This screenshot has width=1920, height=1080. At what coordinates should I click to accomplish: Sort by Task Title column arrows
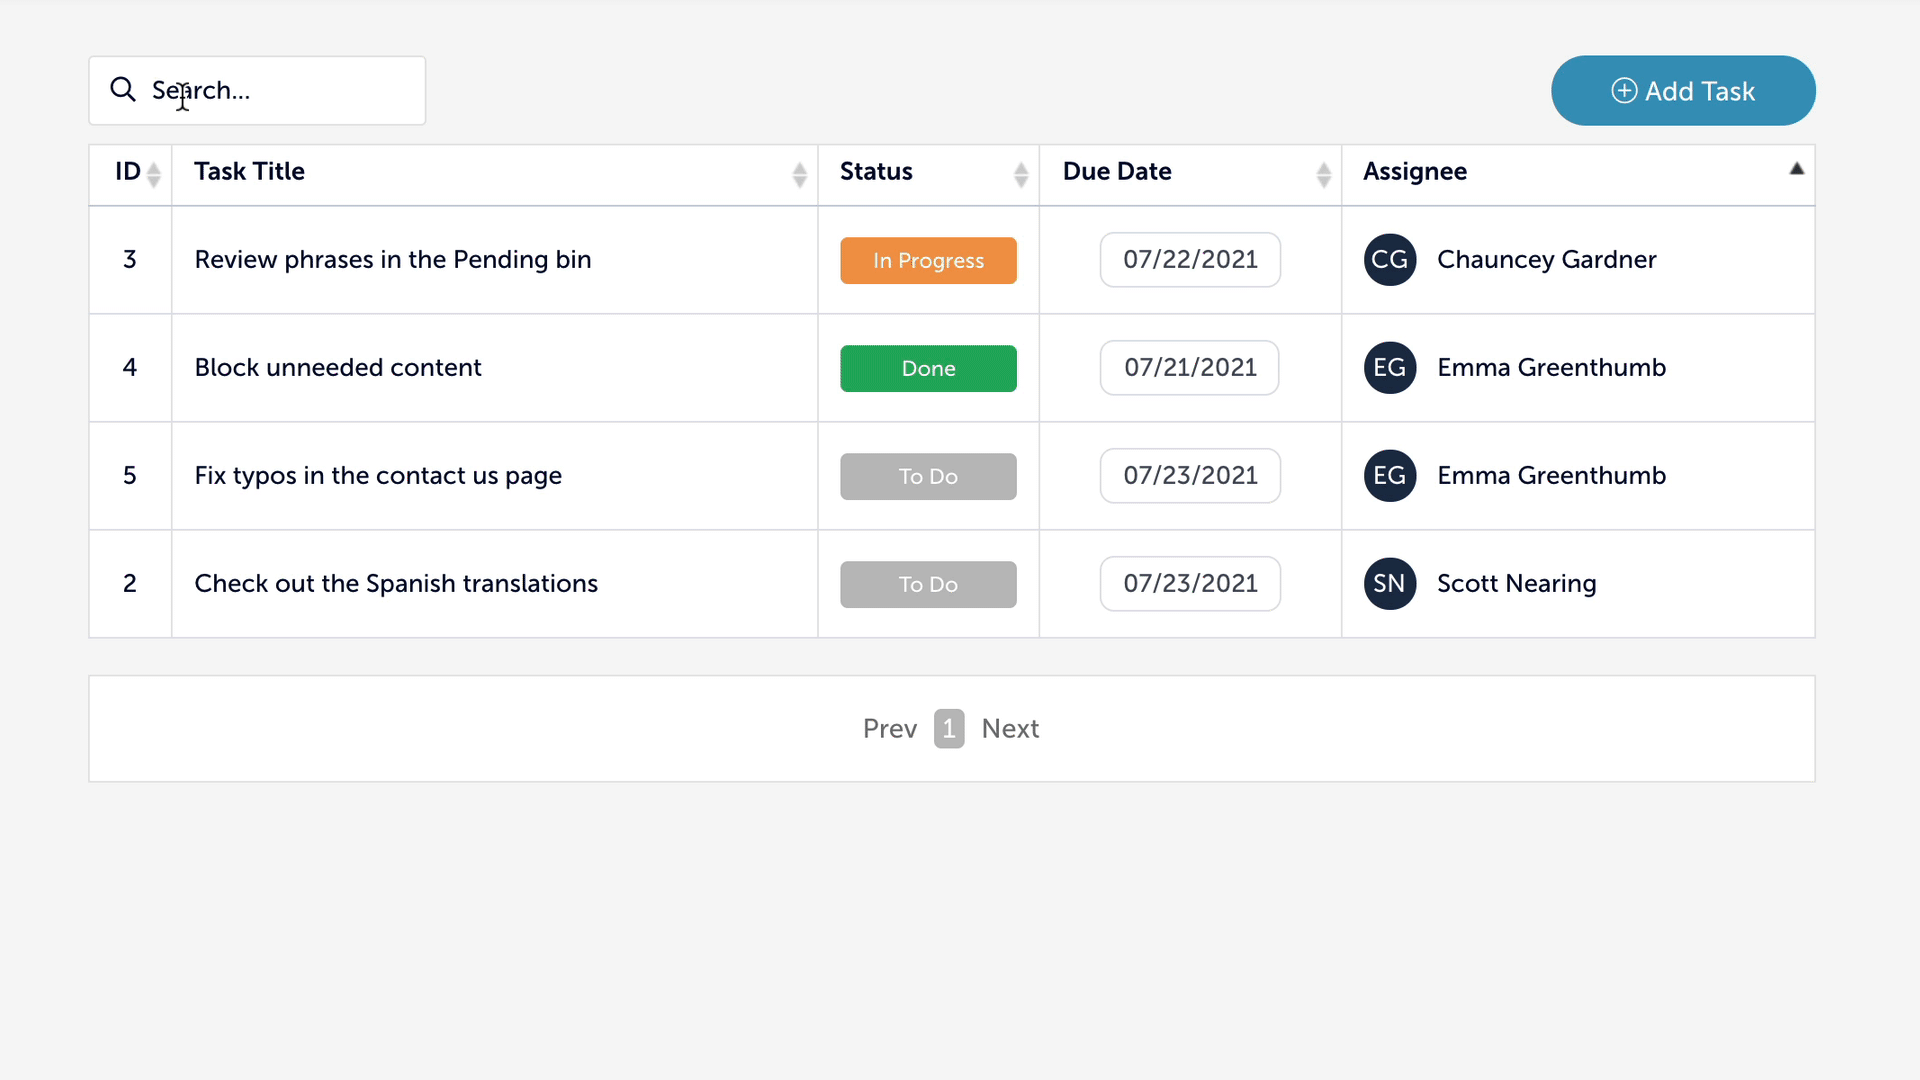click(x=799, y=175)
